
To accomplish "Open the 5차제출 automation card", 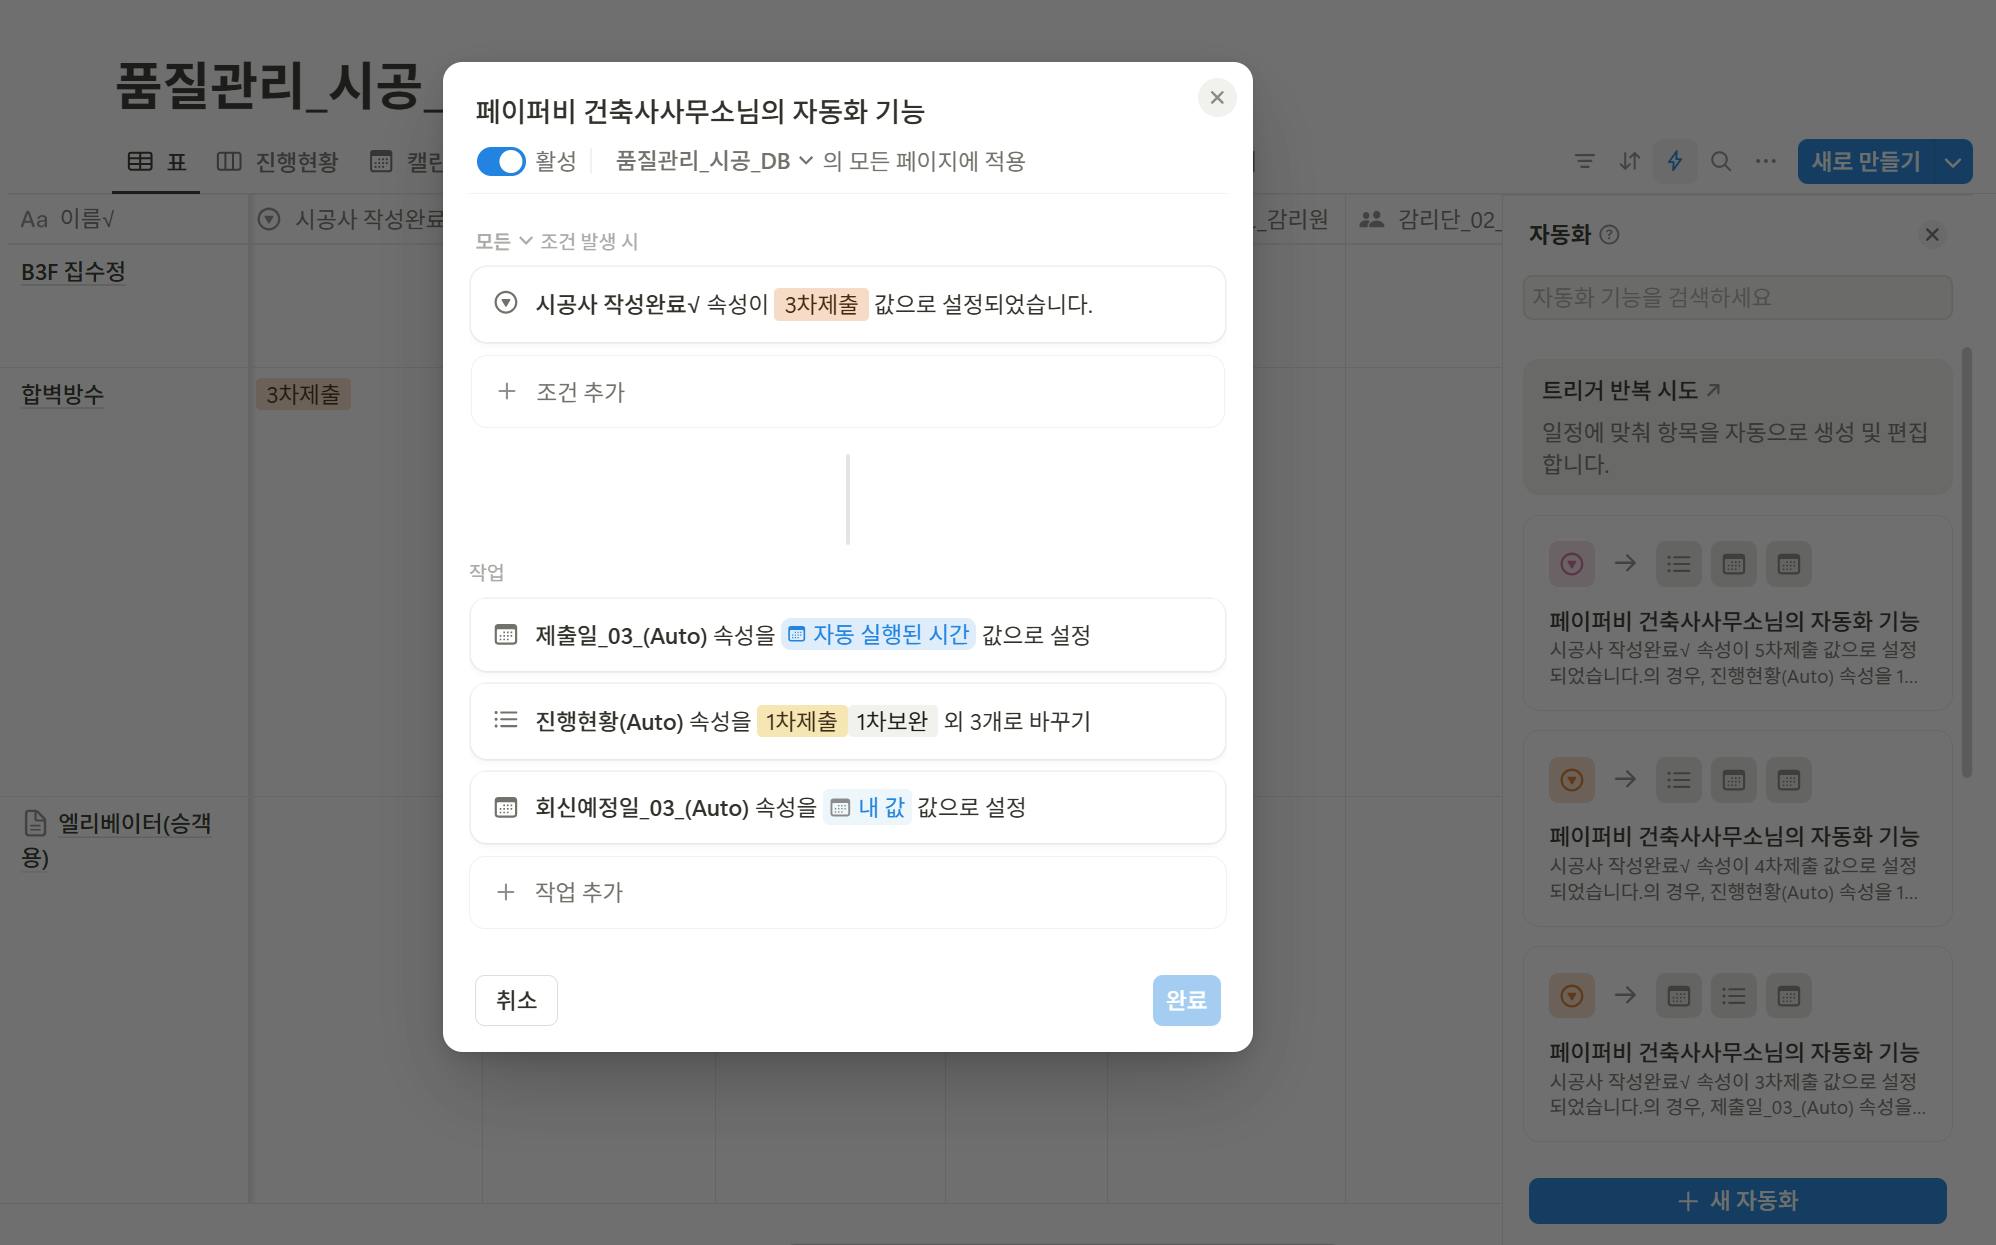I will (1737, 614).
